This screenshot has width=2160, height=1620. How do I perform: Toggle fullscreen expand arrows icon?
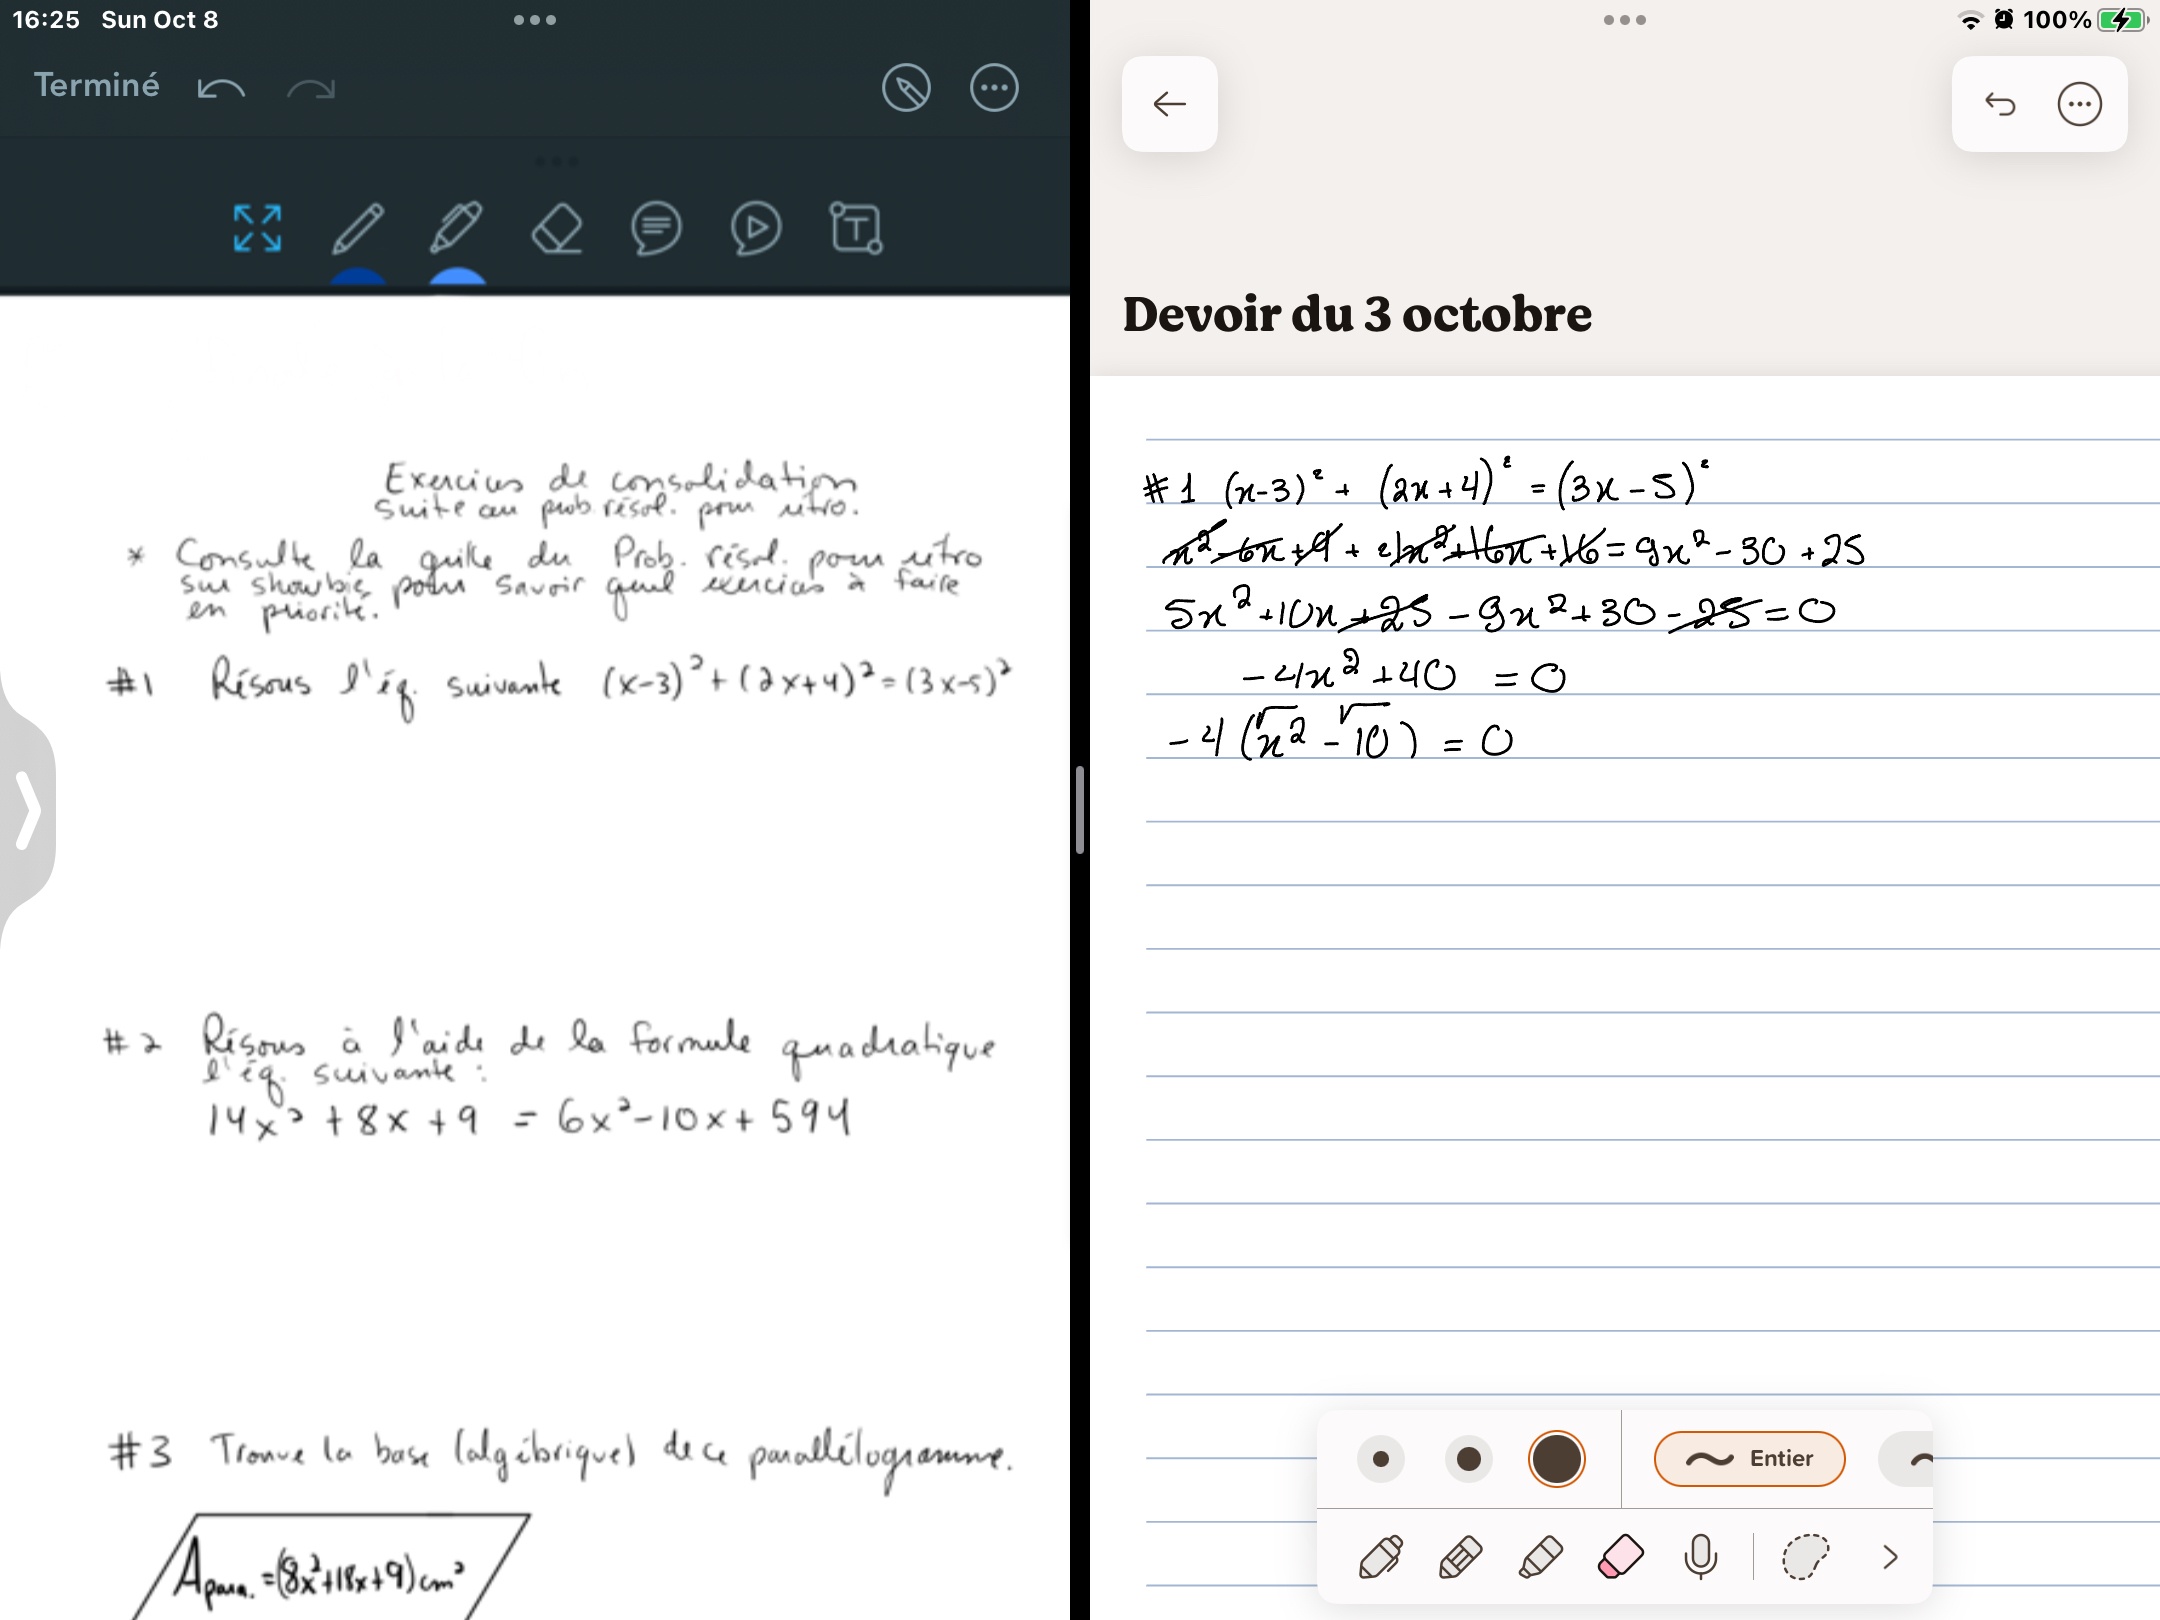pos(257,229)
